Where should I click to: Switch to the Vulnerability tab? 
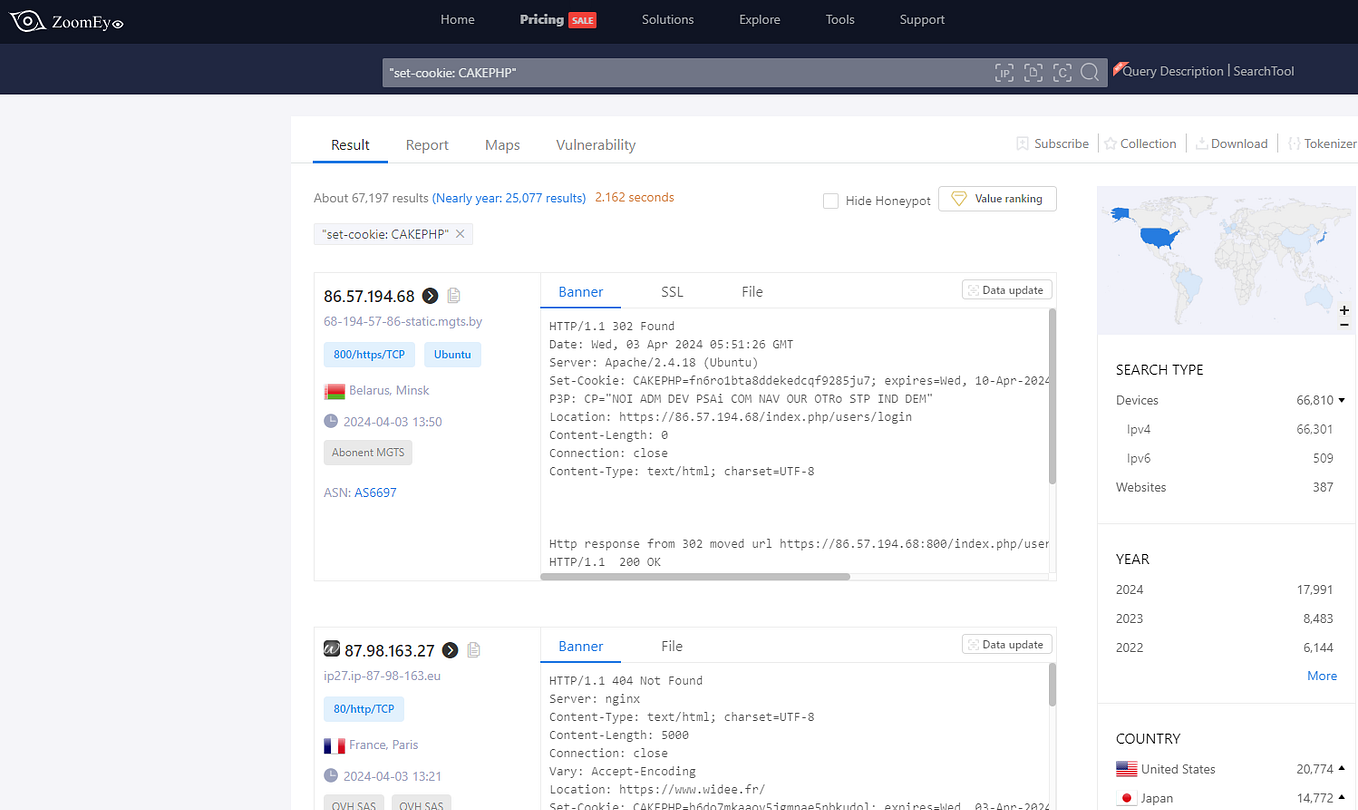[x=595, y=145]
